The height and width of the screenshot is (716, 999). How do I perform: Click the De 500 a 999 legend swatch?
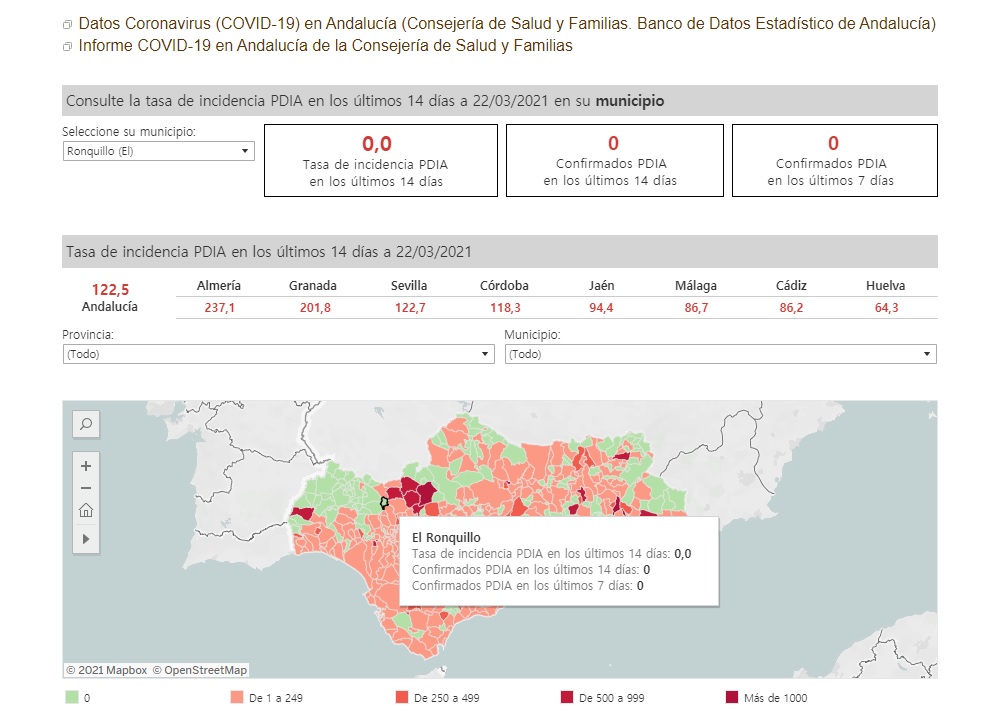coord(567,698)
